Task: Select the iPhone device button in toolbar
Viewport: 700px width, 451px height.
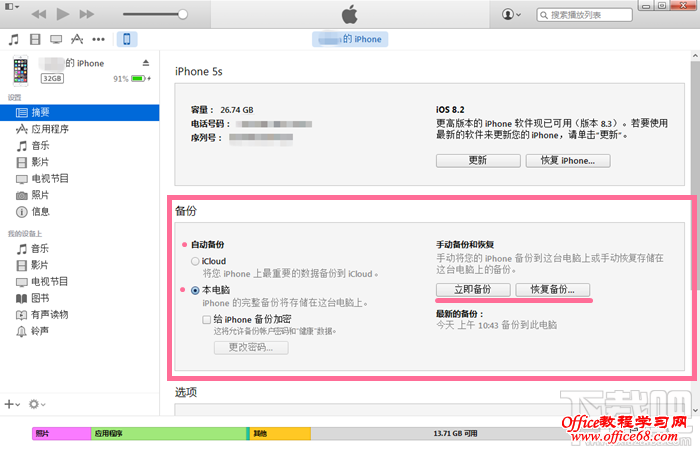Action: click(x=127, y=39)
